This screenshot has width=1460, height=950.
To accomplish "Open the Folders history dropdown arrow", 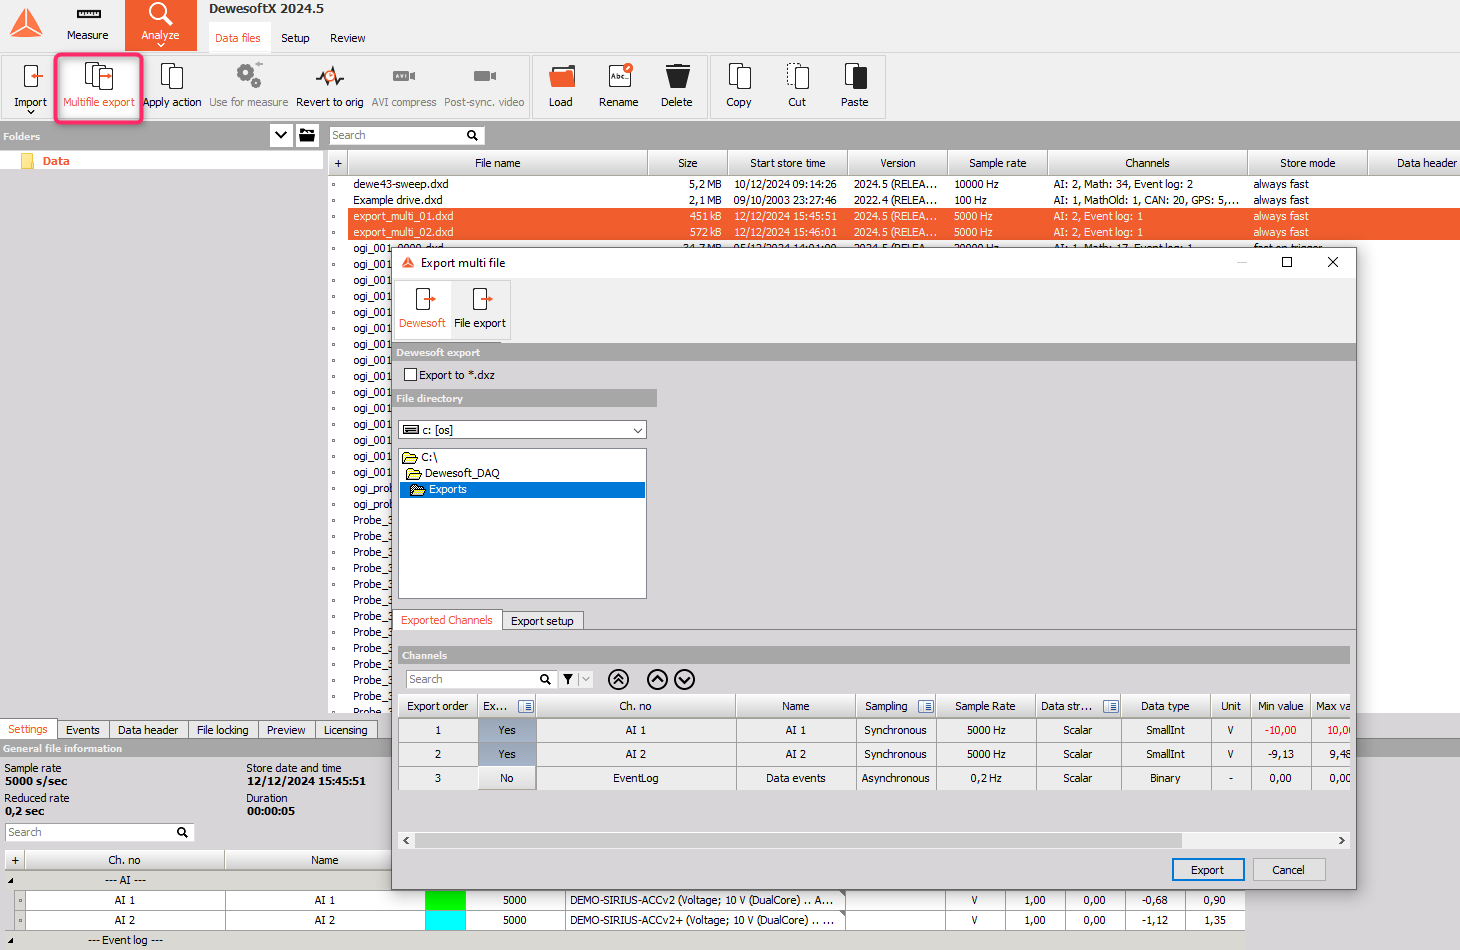I will tap(281, 135).
